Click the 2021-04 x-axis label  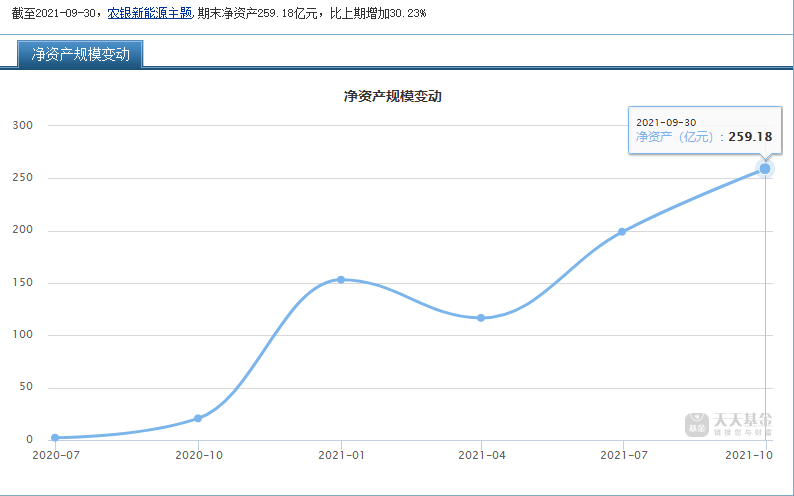[x=482, y=455]
